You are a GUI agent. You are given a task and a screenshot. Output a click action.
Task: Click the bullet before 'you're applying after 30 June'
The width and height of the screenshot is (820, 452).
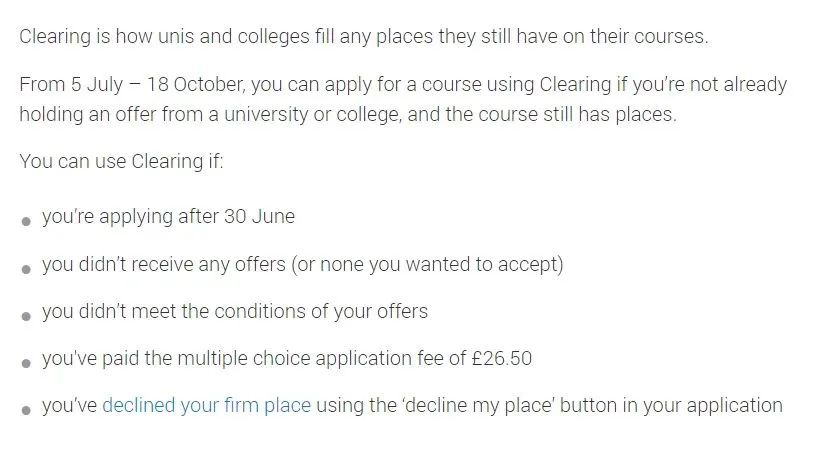(x=26, y=221)
